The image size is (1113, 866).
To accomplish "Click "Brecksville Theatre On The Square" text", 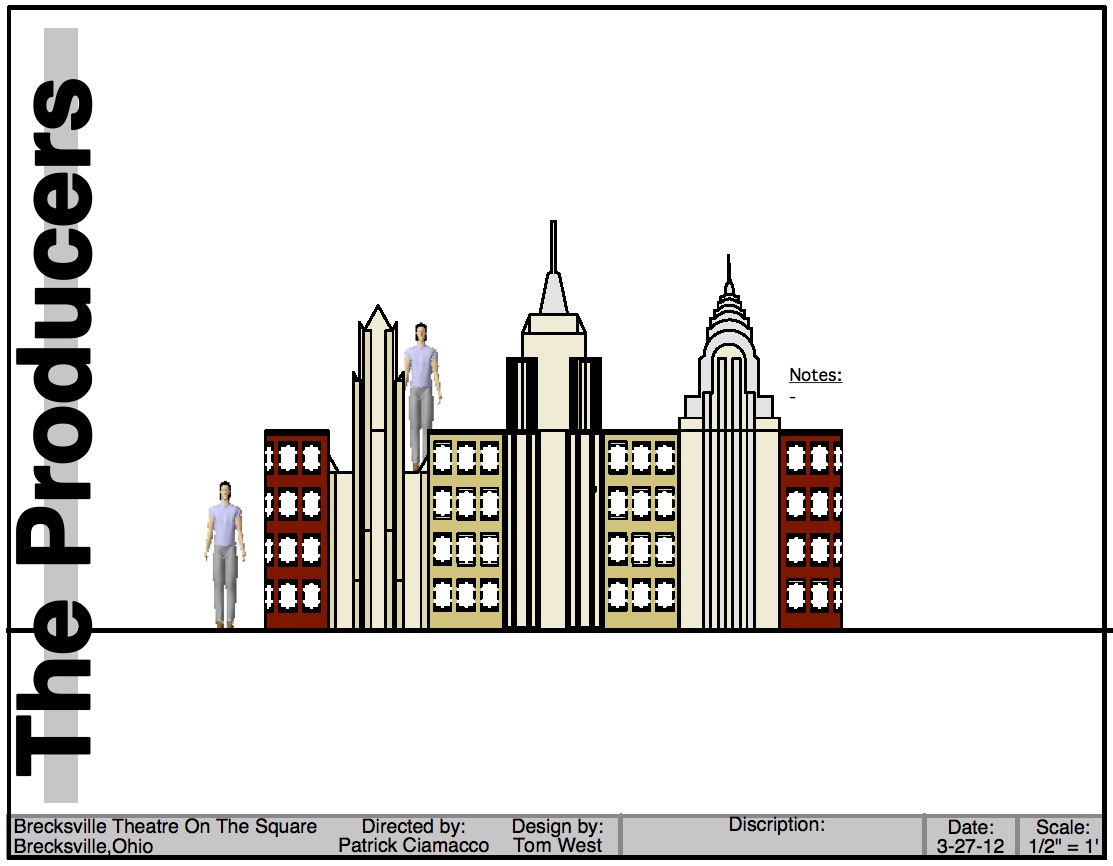I will [x=165, y=827].
